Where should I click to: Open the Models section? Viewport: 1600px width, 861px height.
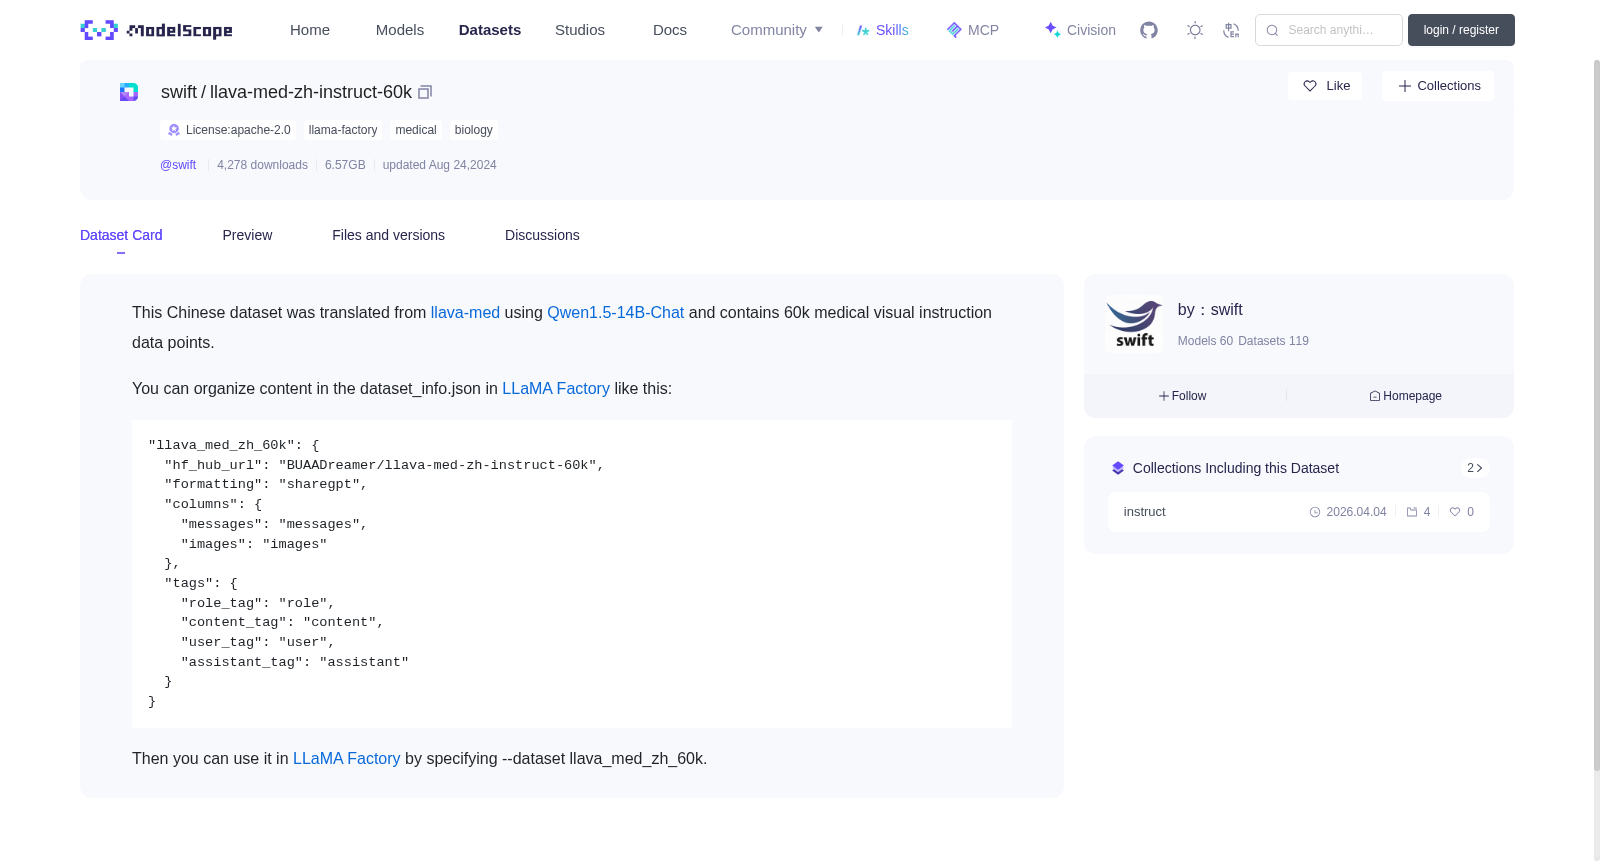click(x=400, y=30)
